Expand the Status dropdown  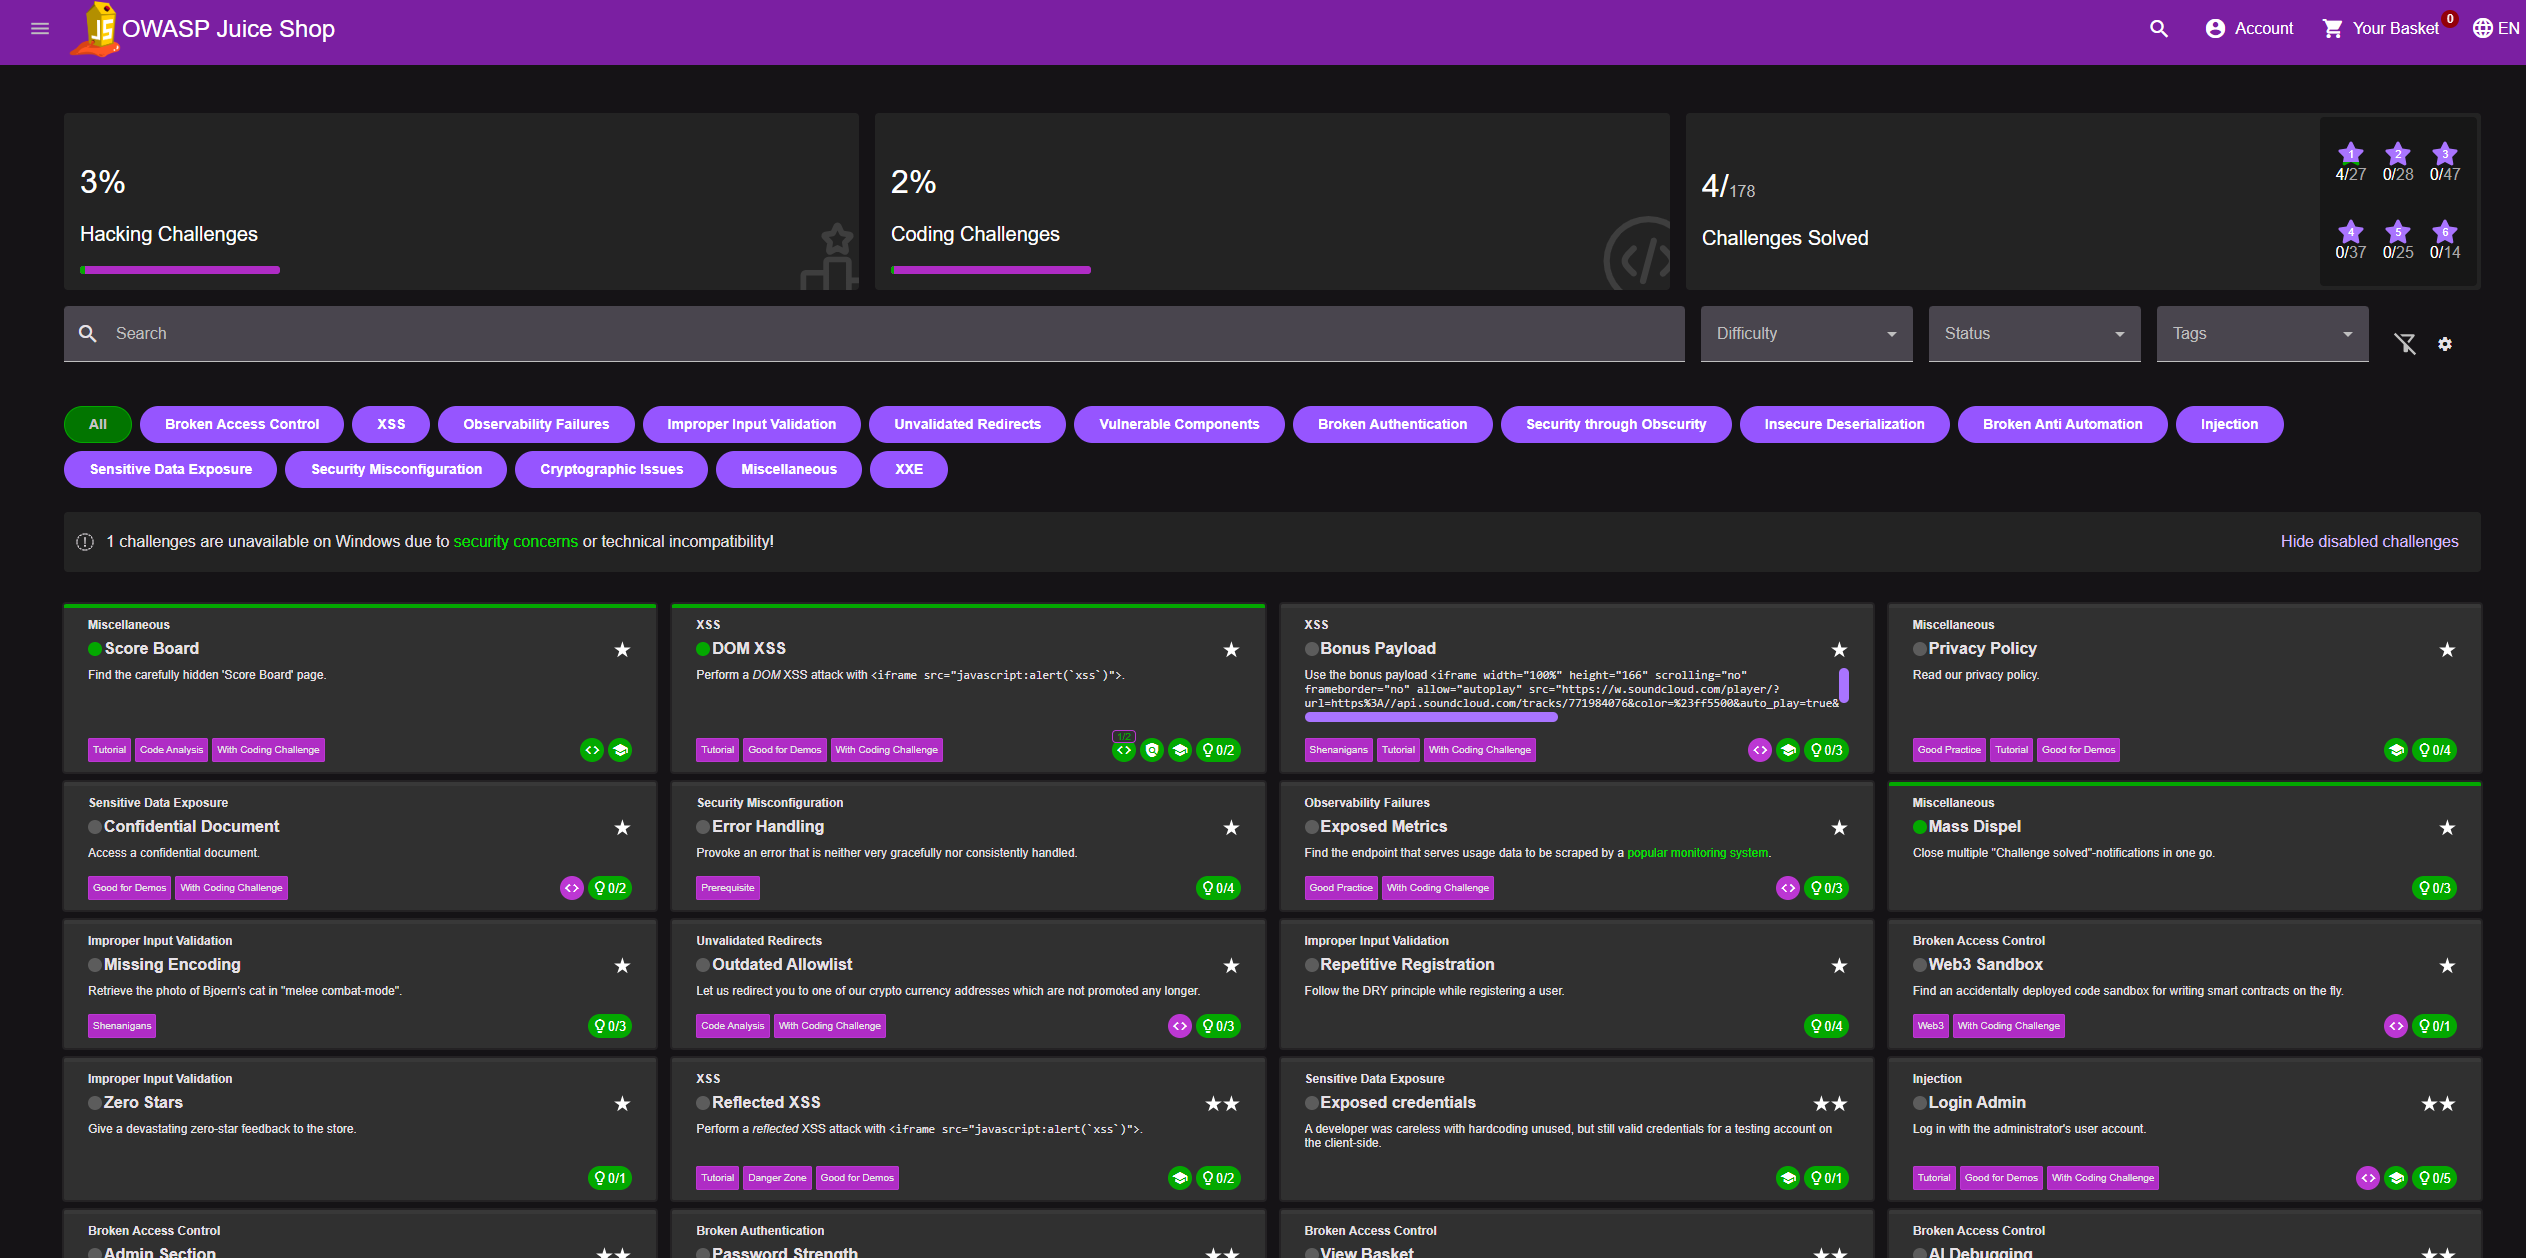pos(2035,334)
